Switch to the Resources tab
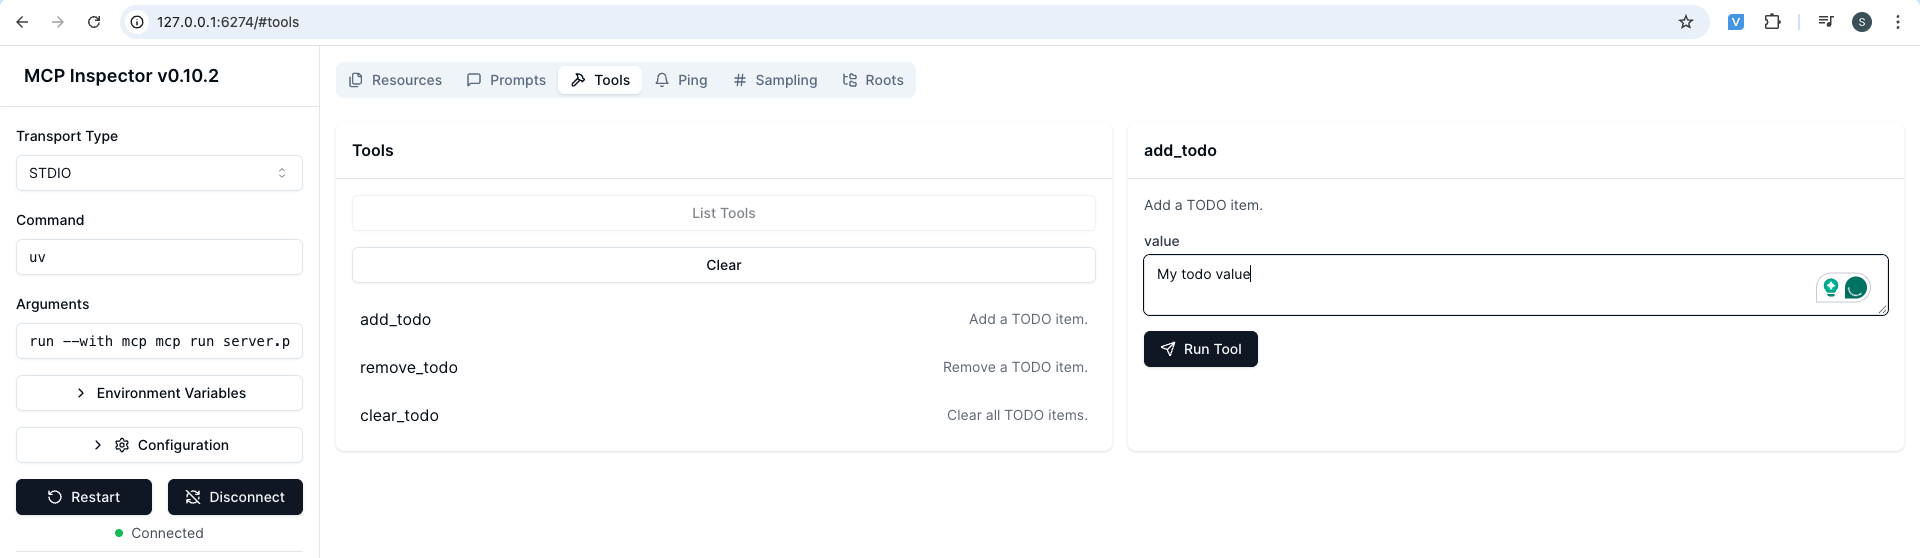Image resolution: width=1920 pixels, height=558 pixels. [x=395, y=80]
